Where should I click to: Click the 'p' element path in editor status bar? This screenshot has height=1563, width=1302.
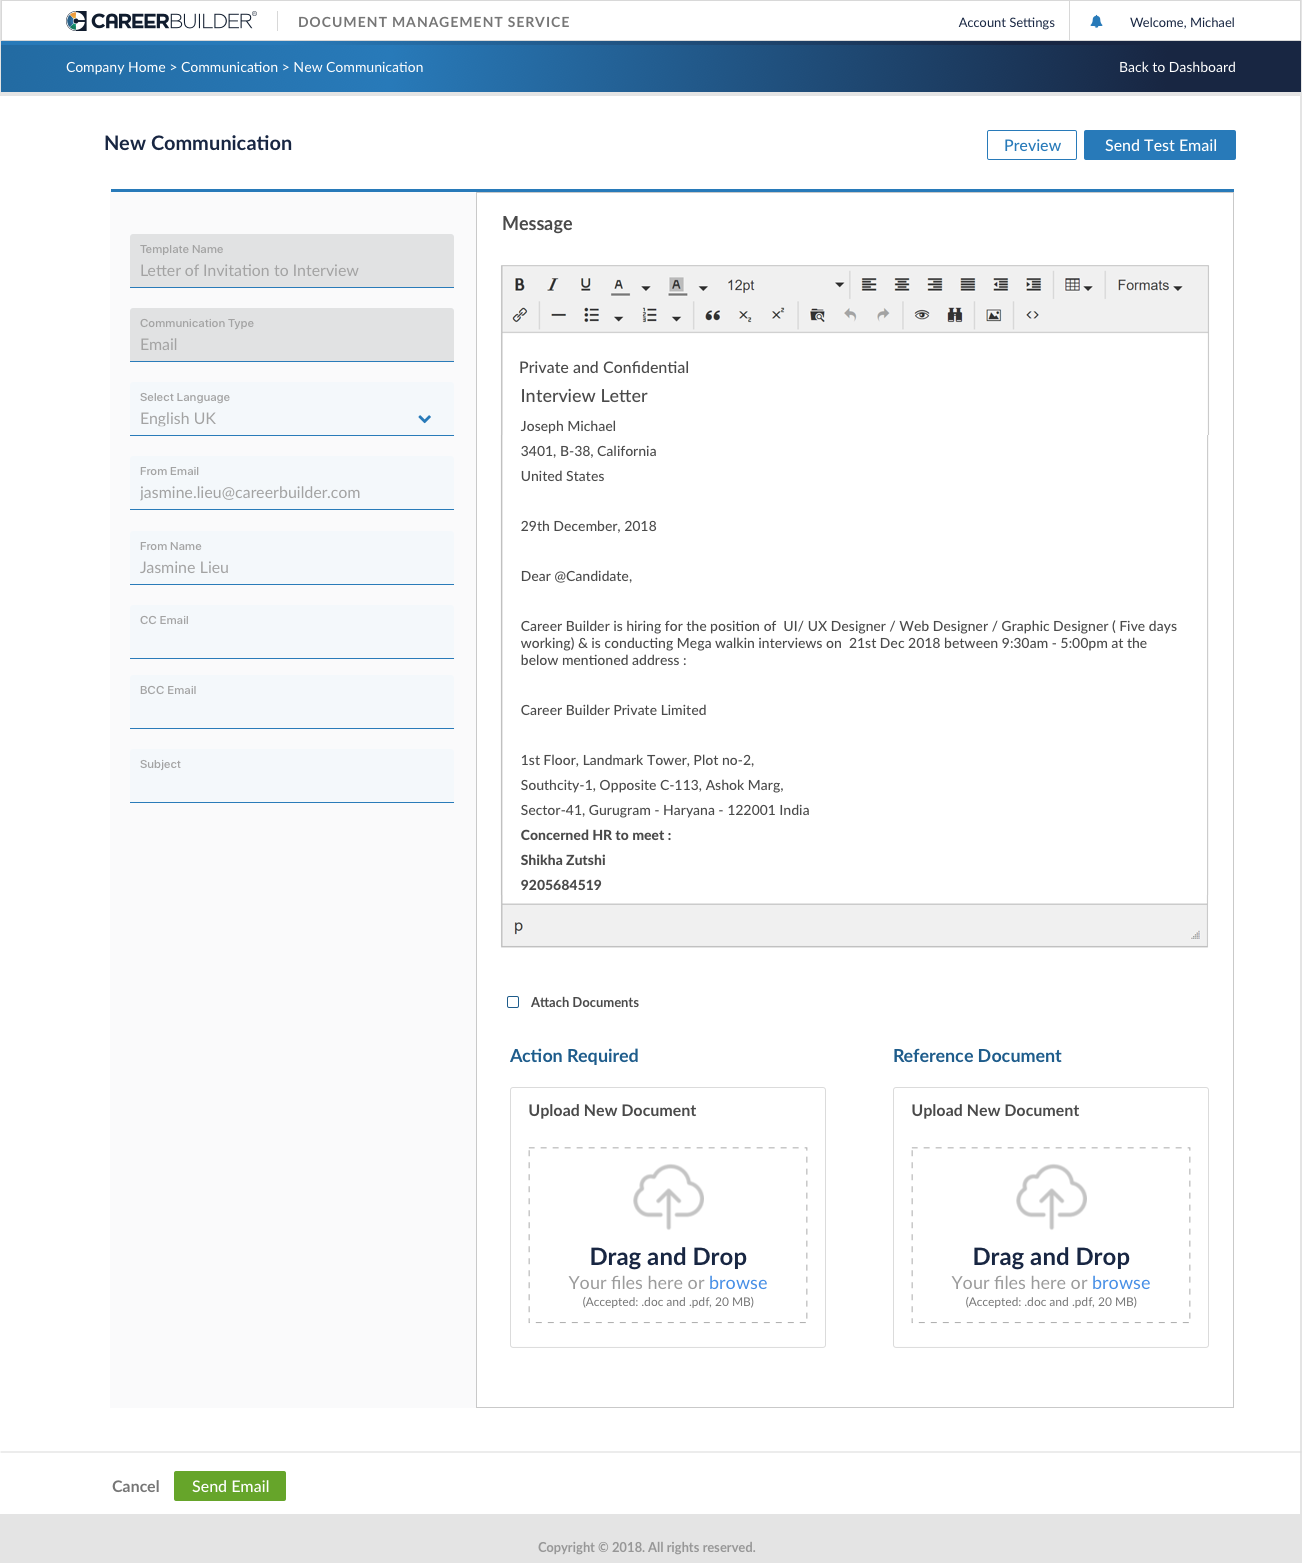click(518, 926)
